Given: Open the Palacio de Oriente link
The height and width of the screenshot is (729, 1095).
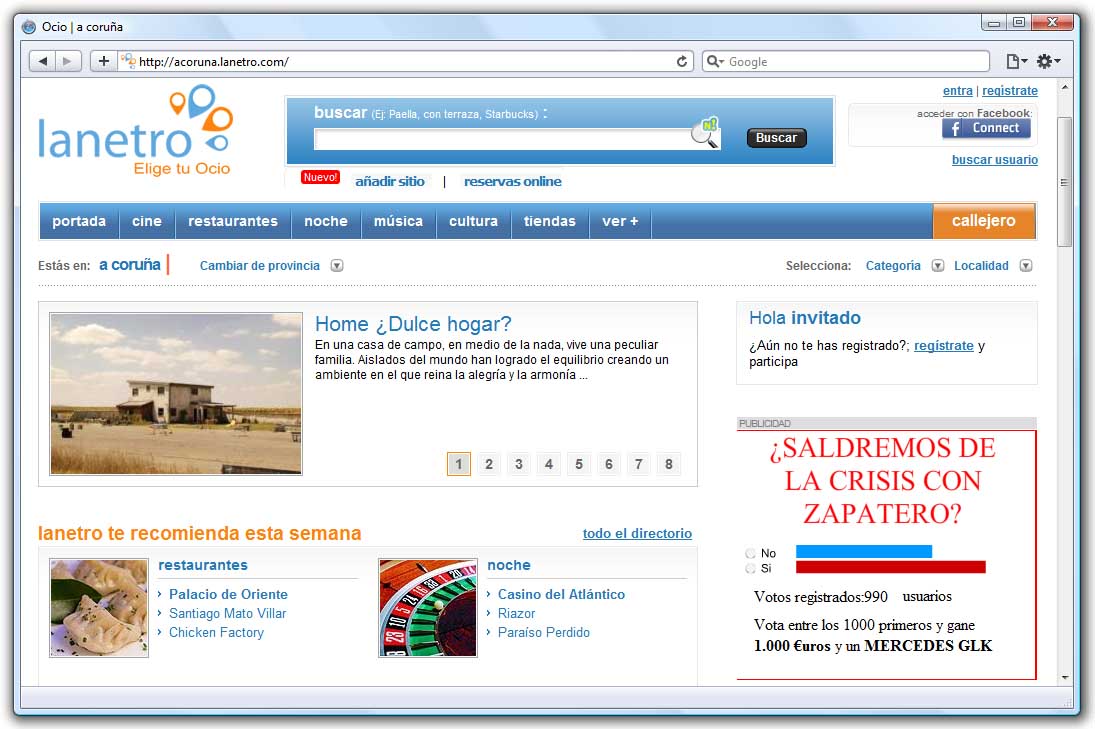Looking at the screenshot, I should [228, 594].
